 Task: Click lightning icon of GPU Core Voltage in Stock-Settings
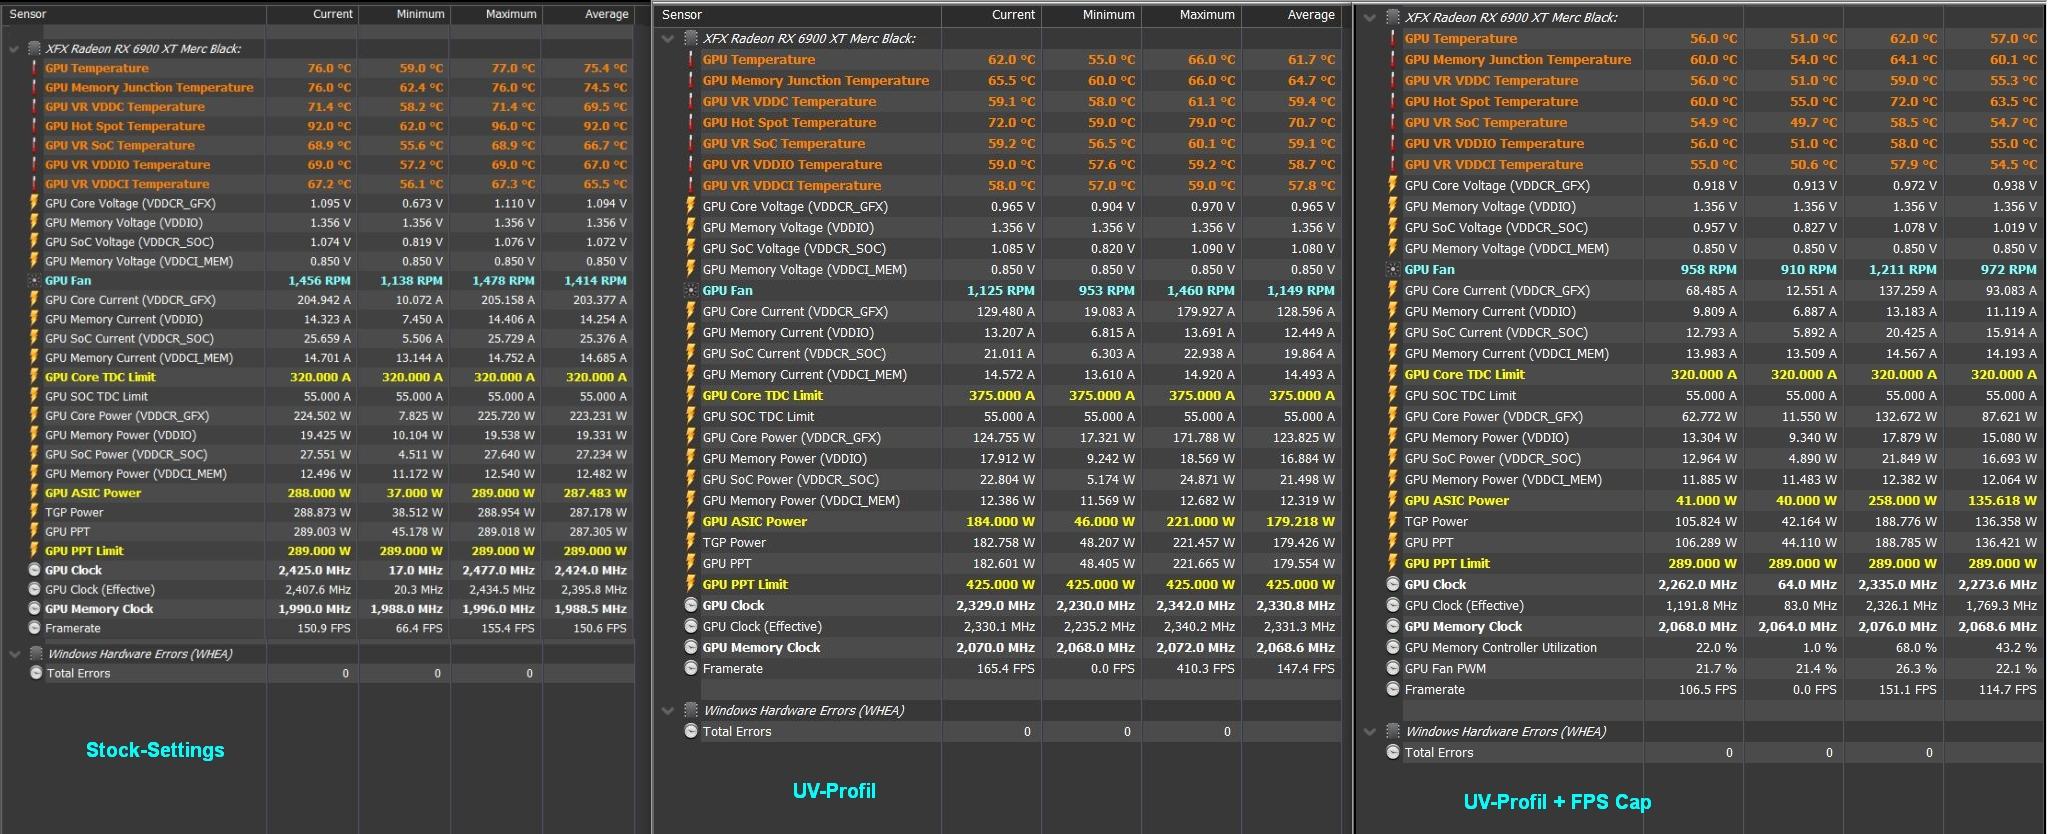click(x=35, y=203)
